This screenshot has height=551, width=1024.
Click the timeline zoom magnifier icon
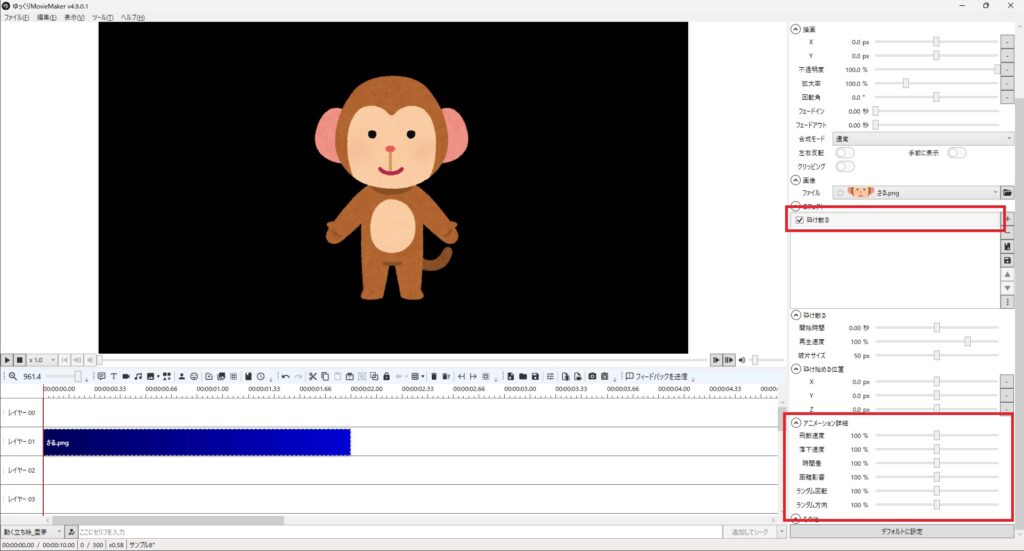[x=12, y=376]
